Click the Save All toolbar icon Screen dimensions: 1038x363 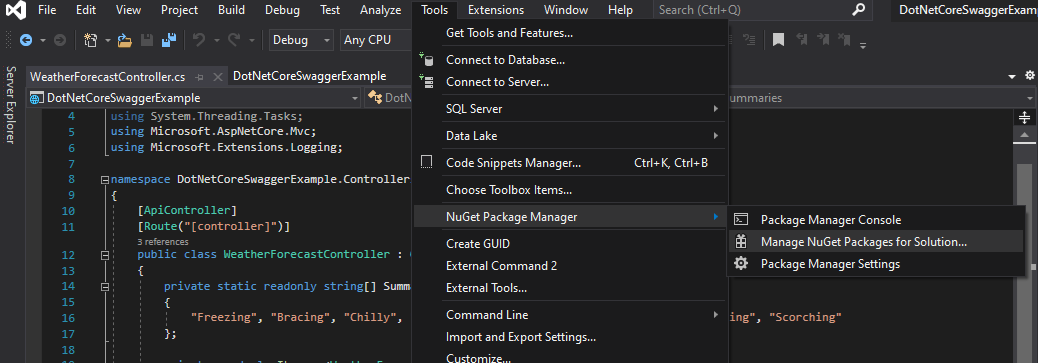click(x=169, y=40)
